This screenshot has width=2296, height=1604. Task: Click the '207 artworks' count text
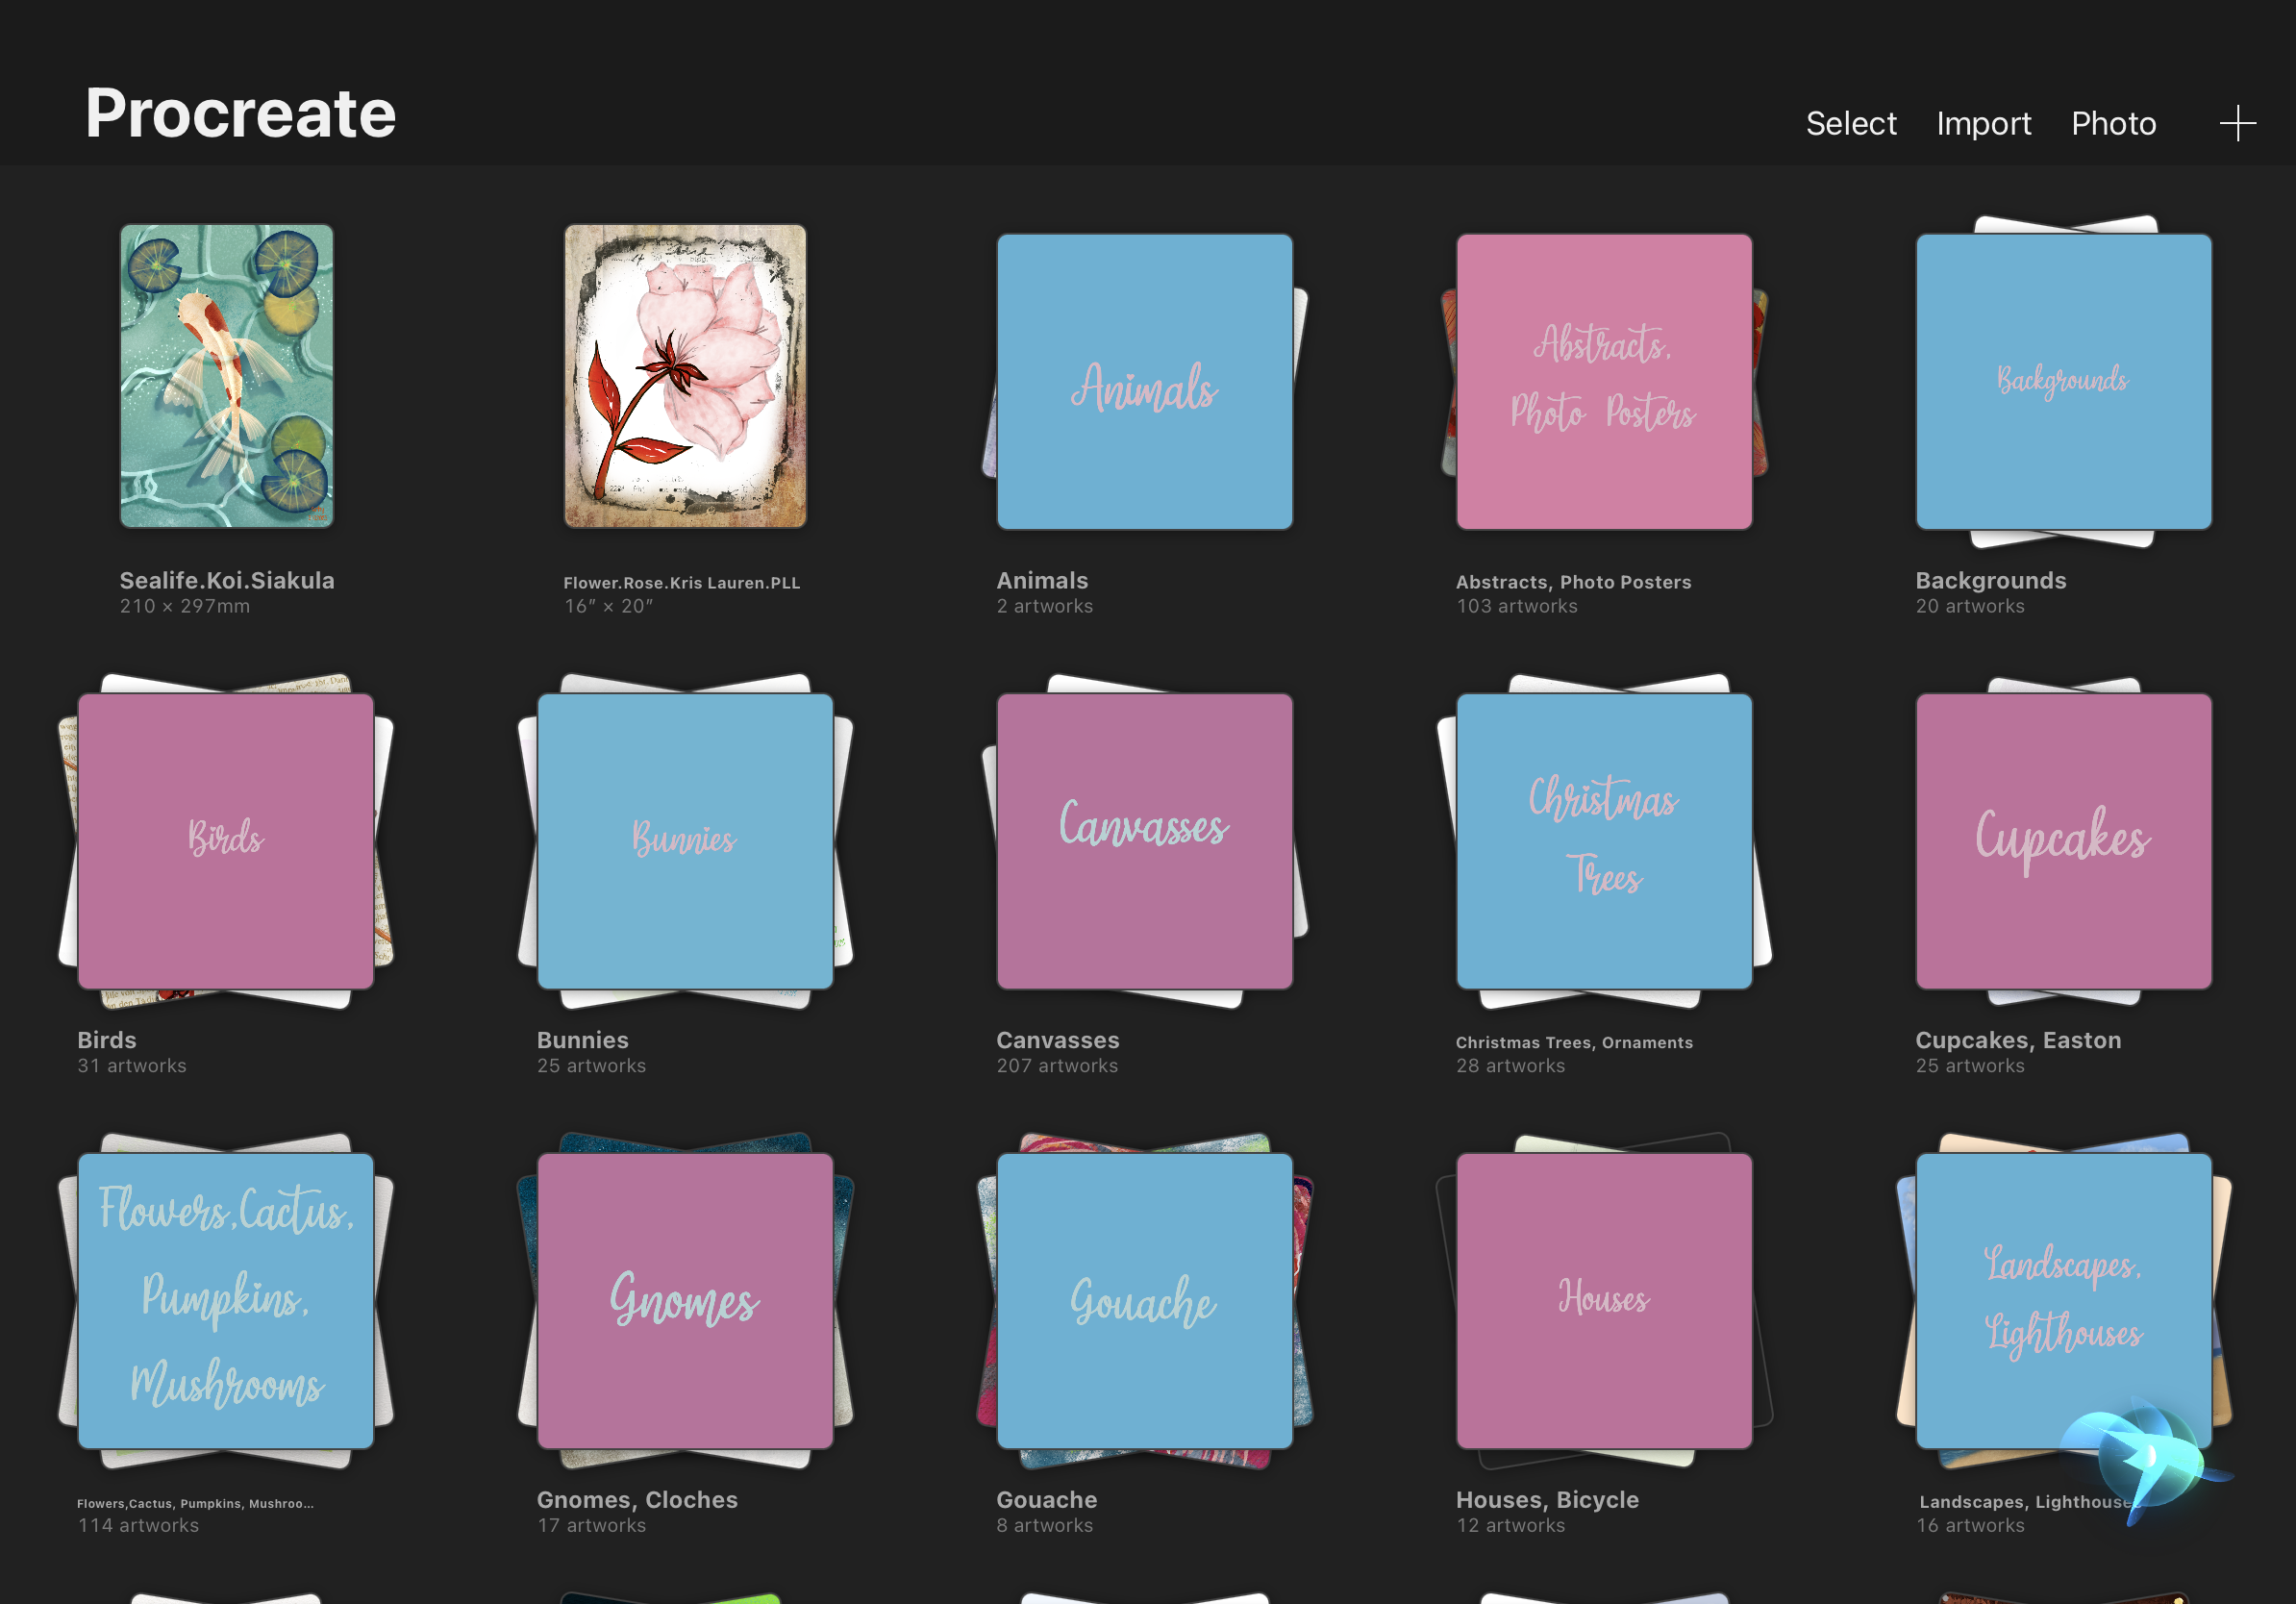(1057, 1066)
